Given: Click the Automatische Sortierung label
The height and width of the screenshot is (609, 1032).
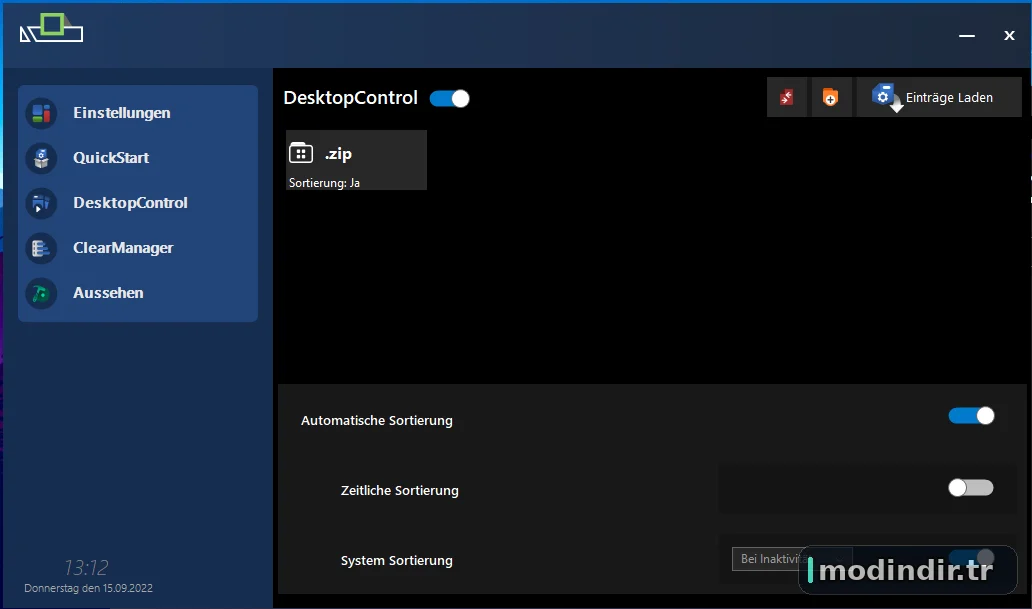Looking at the screenshot, I should point(376,421).
